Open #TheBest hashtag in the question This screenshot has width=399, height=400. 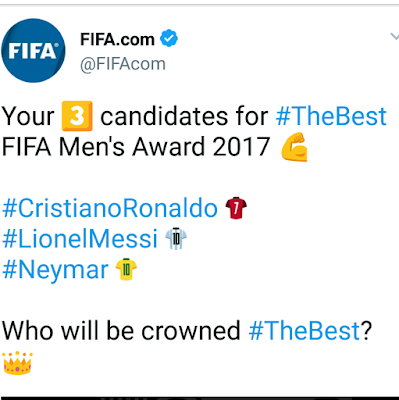pyautogui.click(x=304, y=331)
